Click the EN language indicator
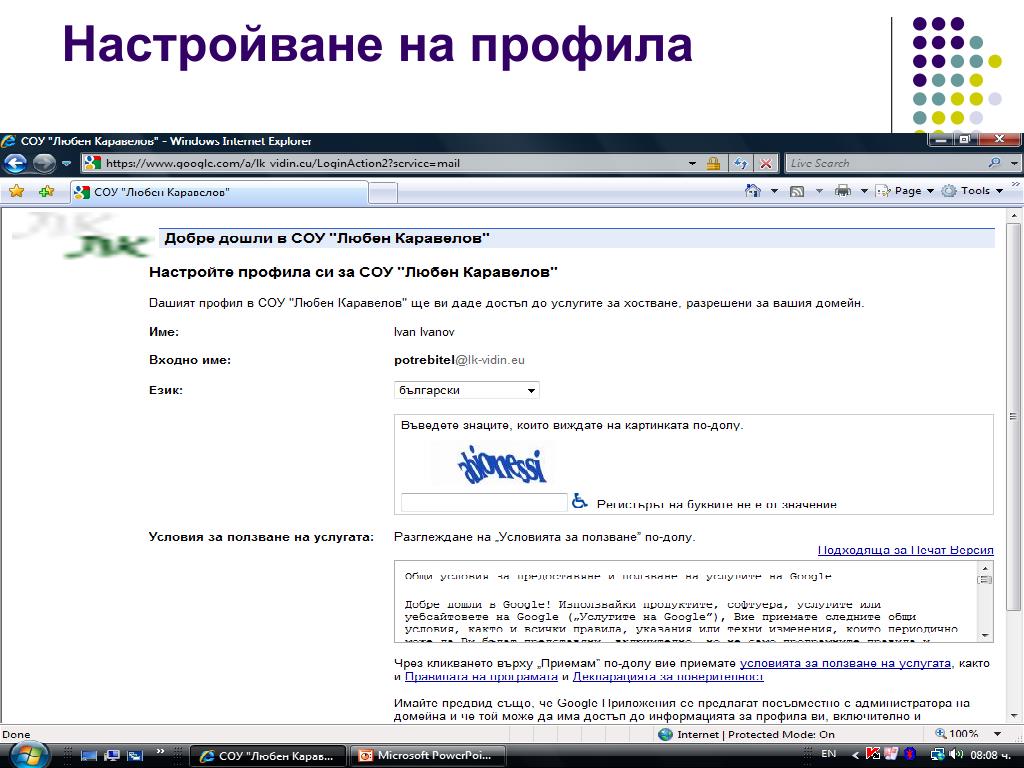The image size is (1024, 768). [828, 754]
